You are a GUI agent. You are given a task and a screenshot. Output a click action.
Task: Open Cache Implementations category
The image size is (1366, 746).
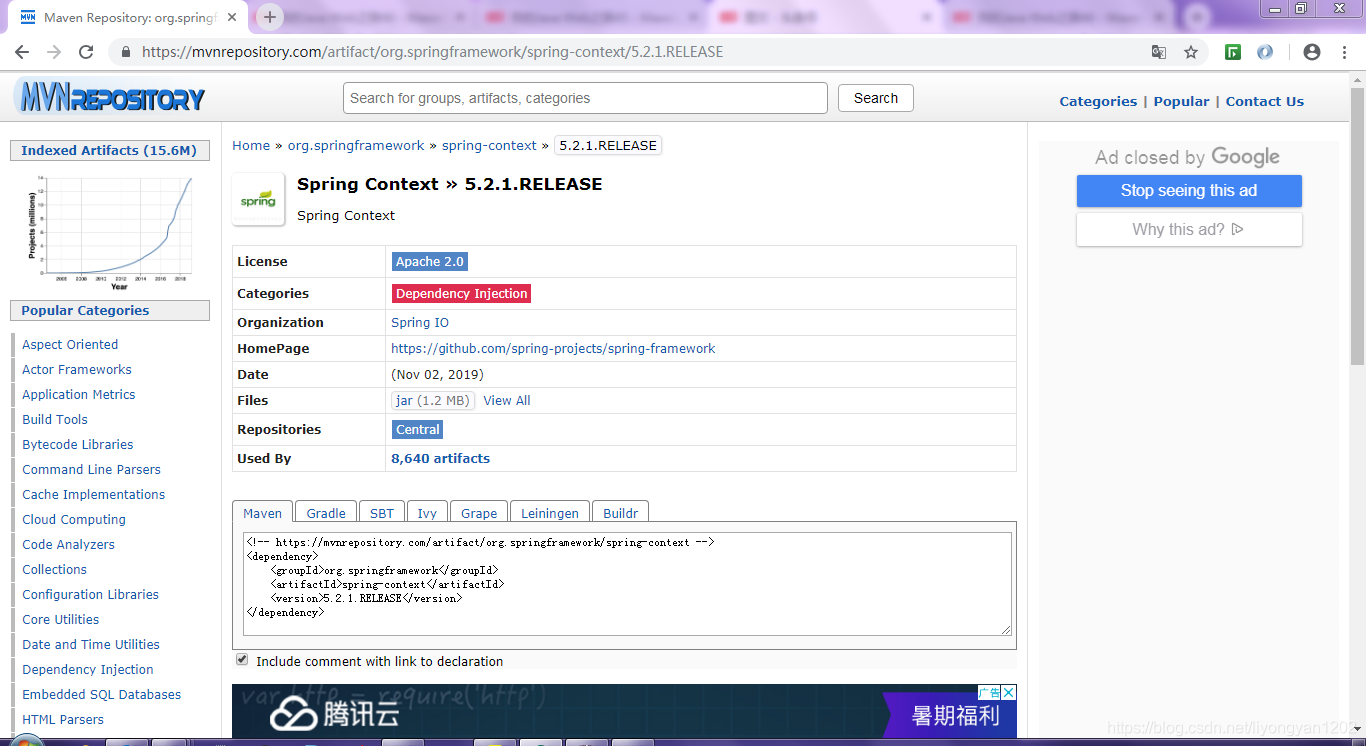(x=94, y=494)
